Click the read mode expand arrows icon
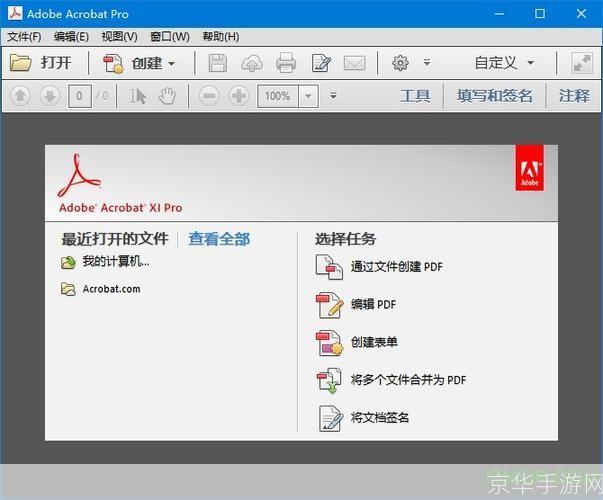 point(581,63)
